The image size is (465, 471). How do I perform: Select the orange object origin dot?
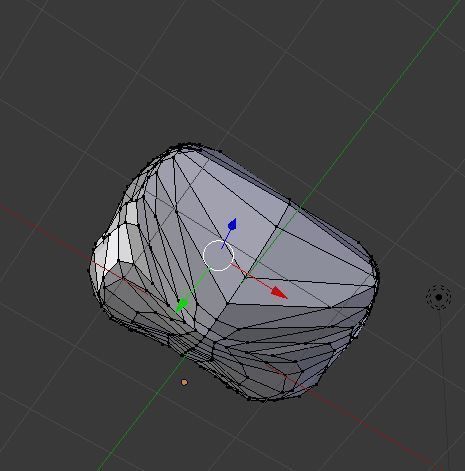point(184,382)
